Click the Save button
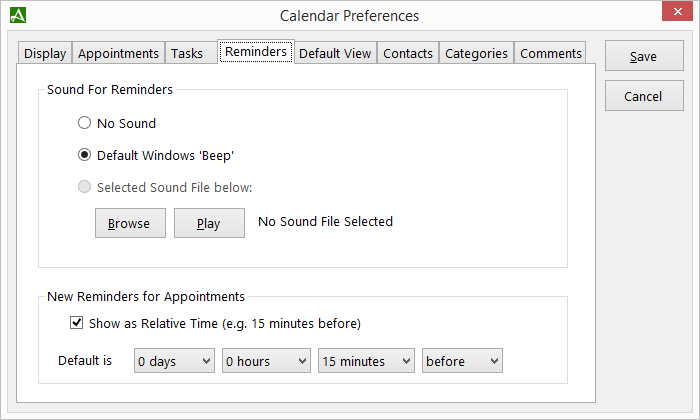Viewport: 700px width, 420px height. click(x=644, y=56)
